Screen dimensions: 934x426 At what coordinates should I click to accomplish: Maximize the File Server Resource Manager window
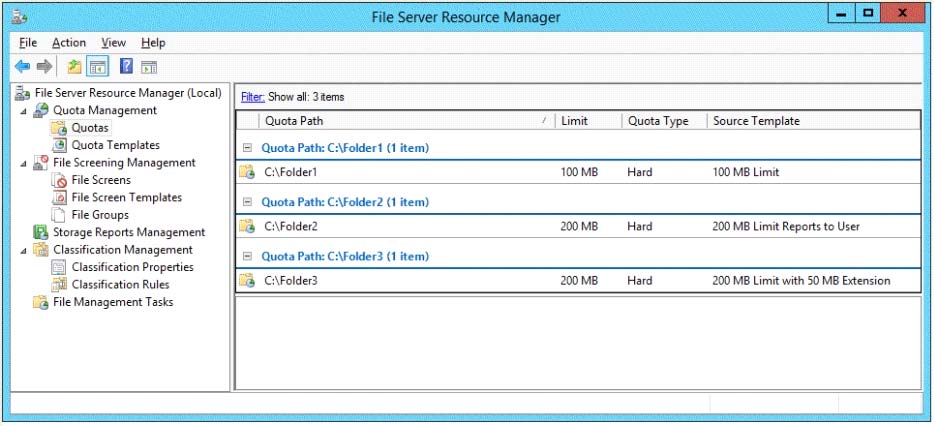[868, 13]
